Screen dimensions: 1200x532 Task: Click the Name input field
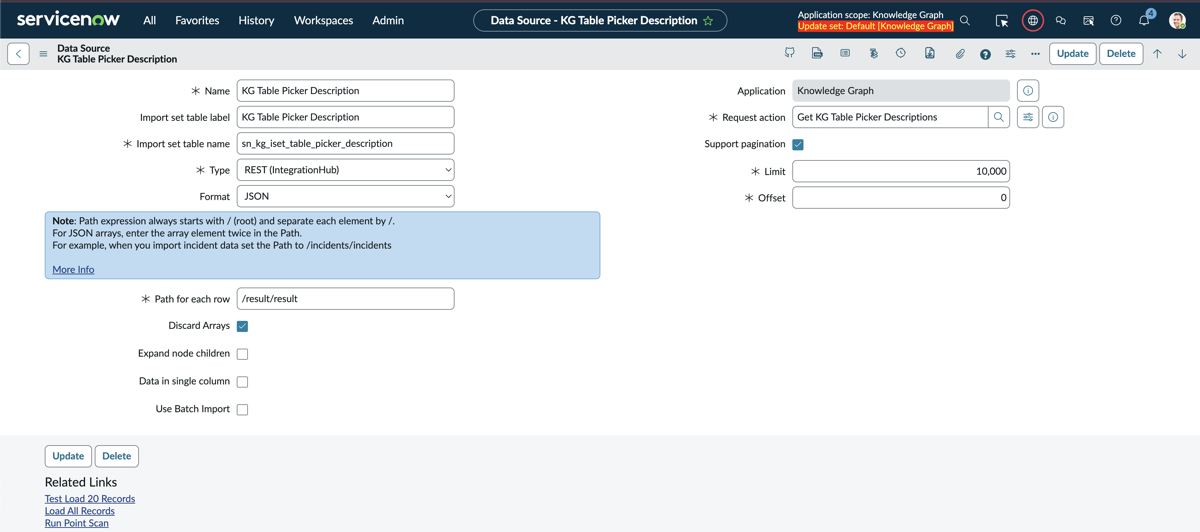coord(345,91)
